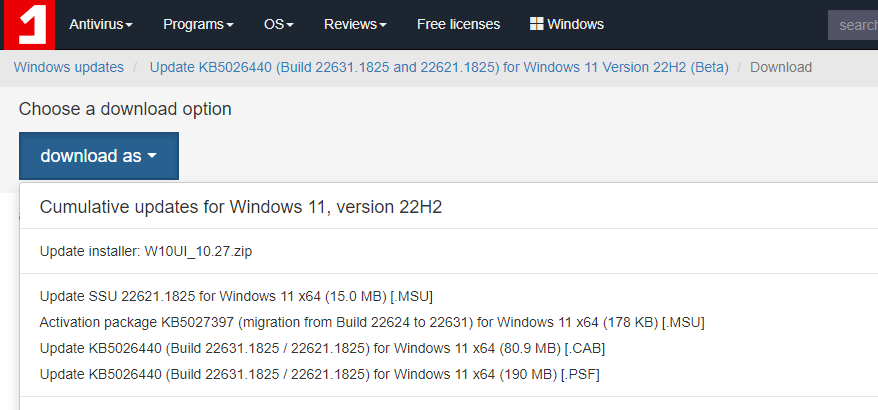Download KB5026440 190 MB PSF file

pyautogui.click(x=320, y=374)
